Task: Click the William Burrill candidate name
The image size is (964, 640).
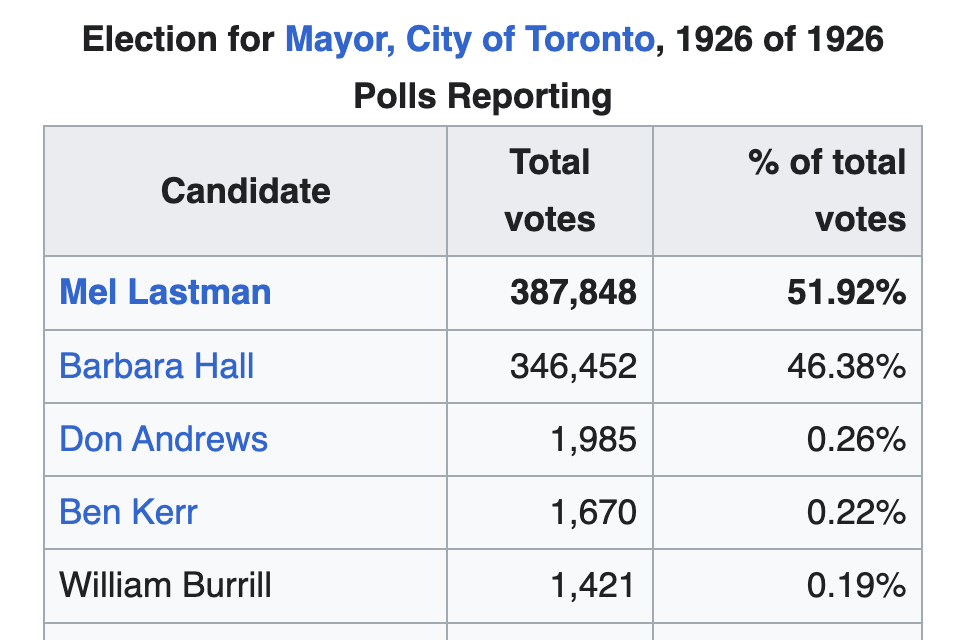Action: (x=165, y=585)
